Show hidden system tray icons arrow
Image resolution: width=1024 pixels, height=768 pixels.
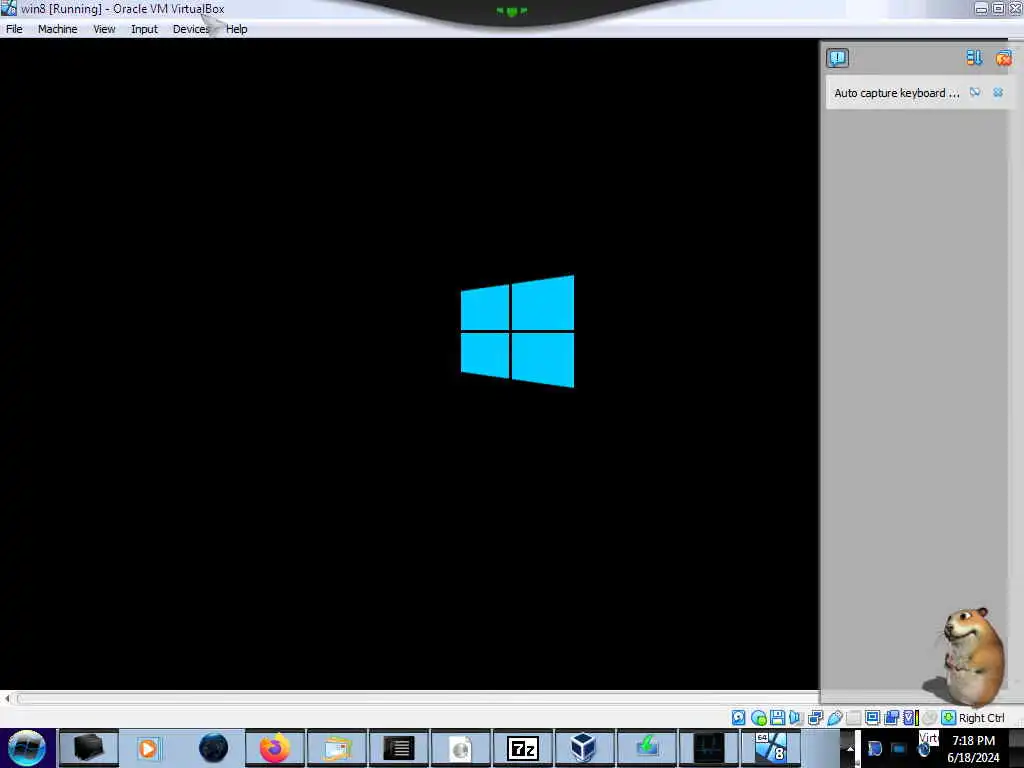[850, 748]
